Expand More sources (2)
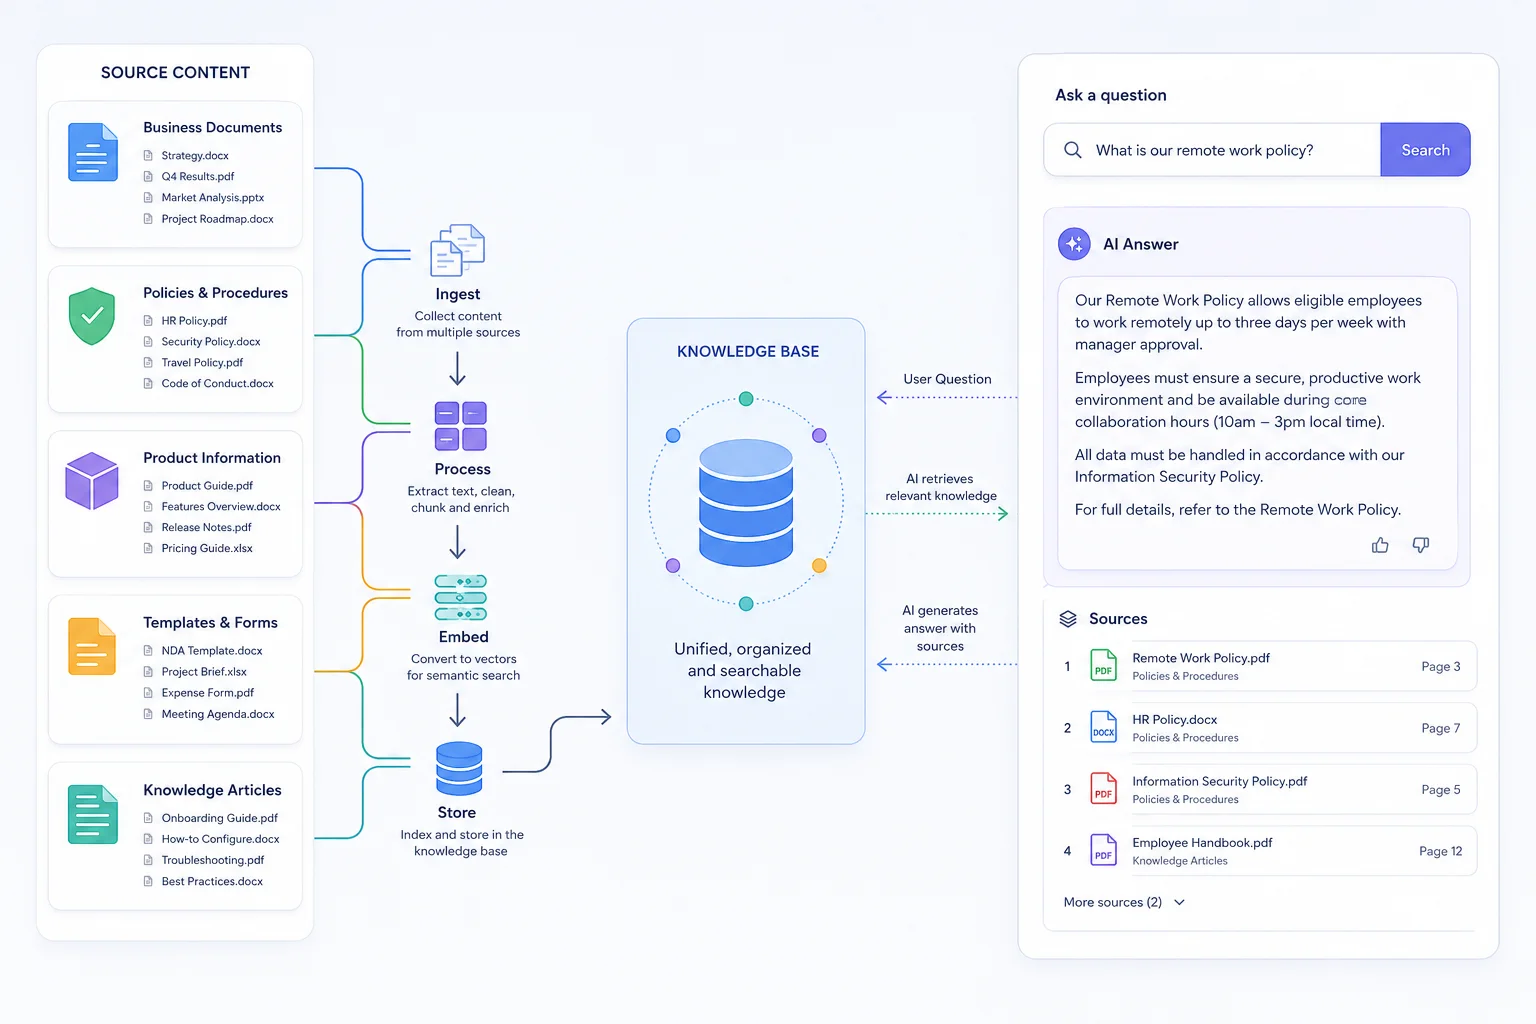 pyautogui.click(x=1124, y=902)
